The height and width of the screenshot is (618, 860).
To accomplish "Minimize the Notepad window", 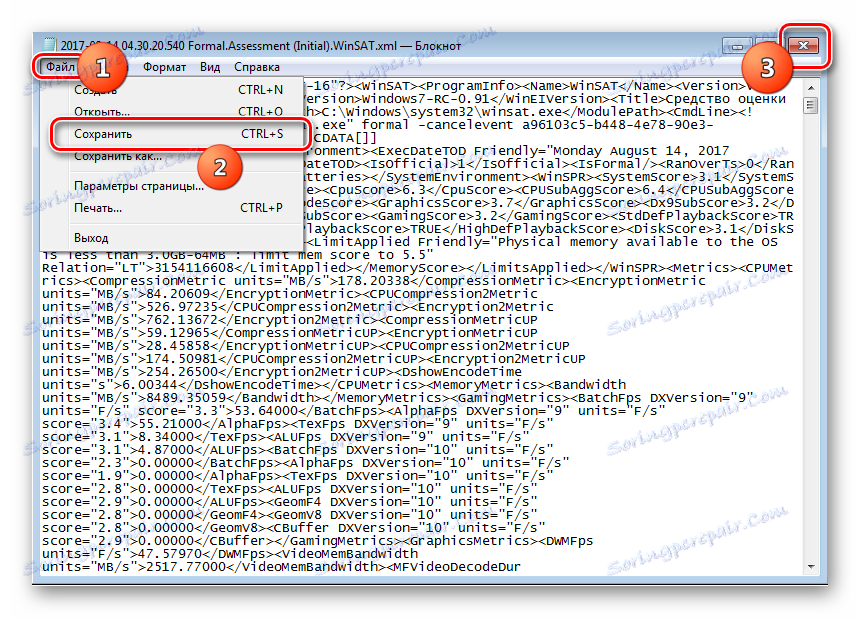I will 737,46.
